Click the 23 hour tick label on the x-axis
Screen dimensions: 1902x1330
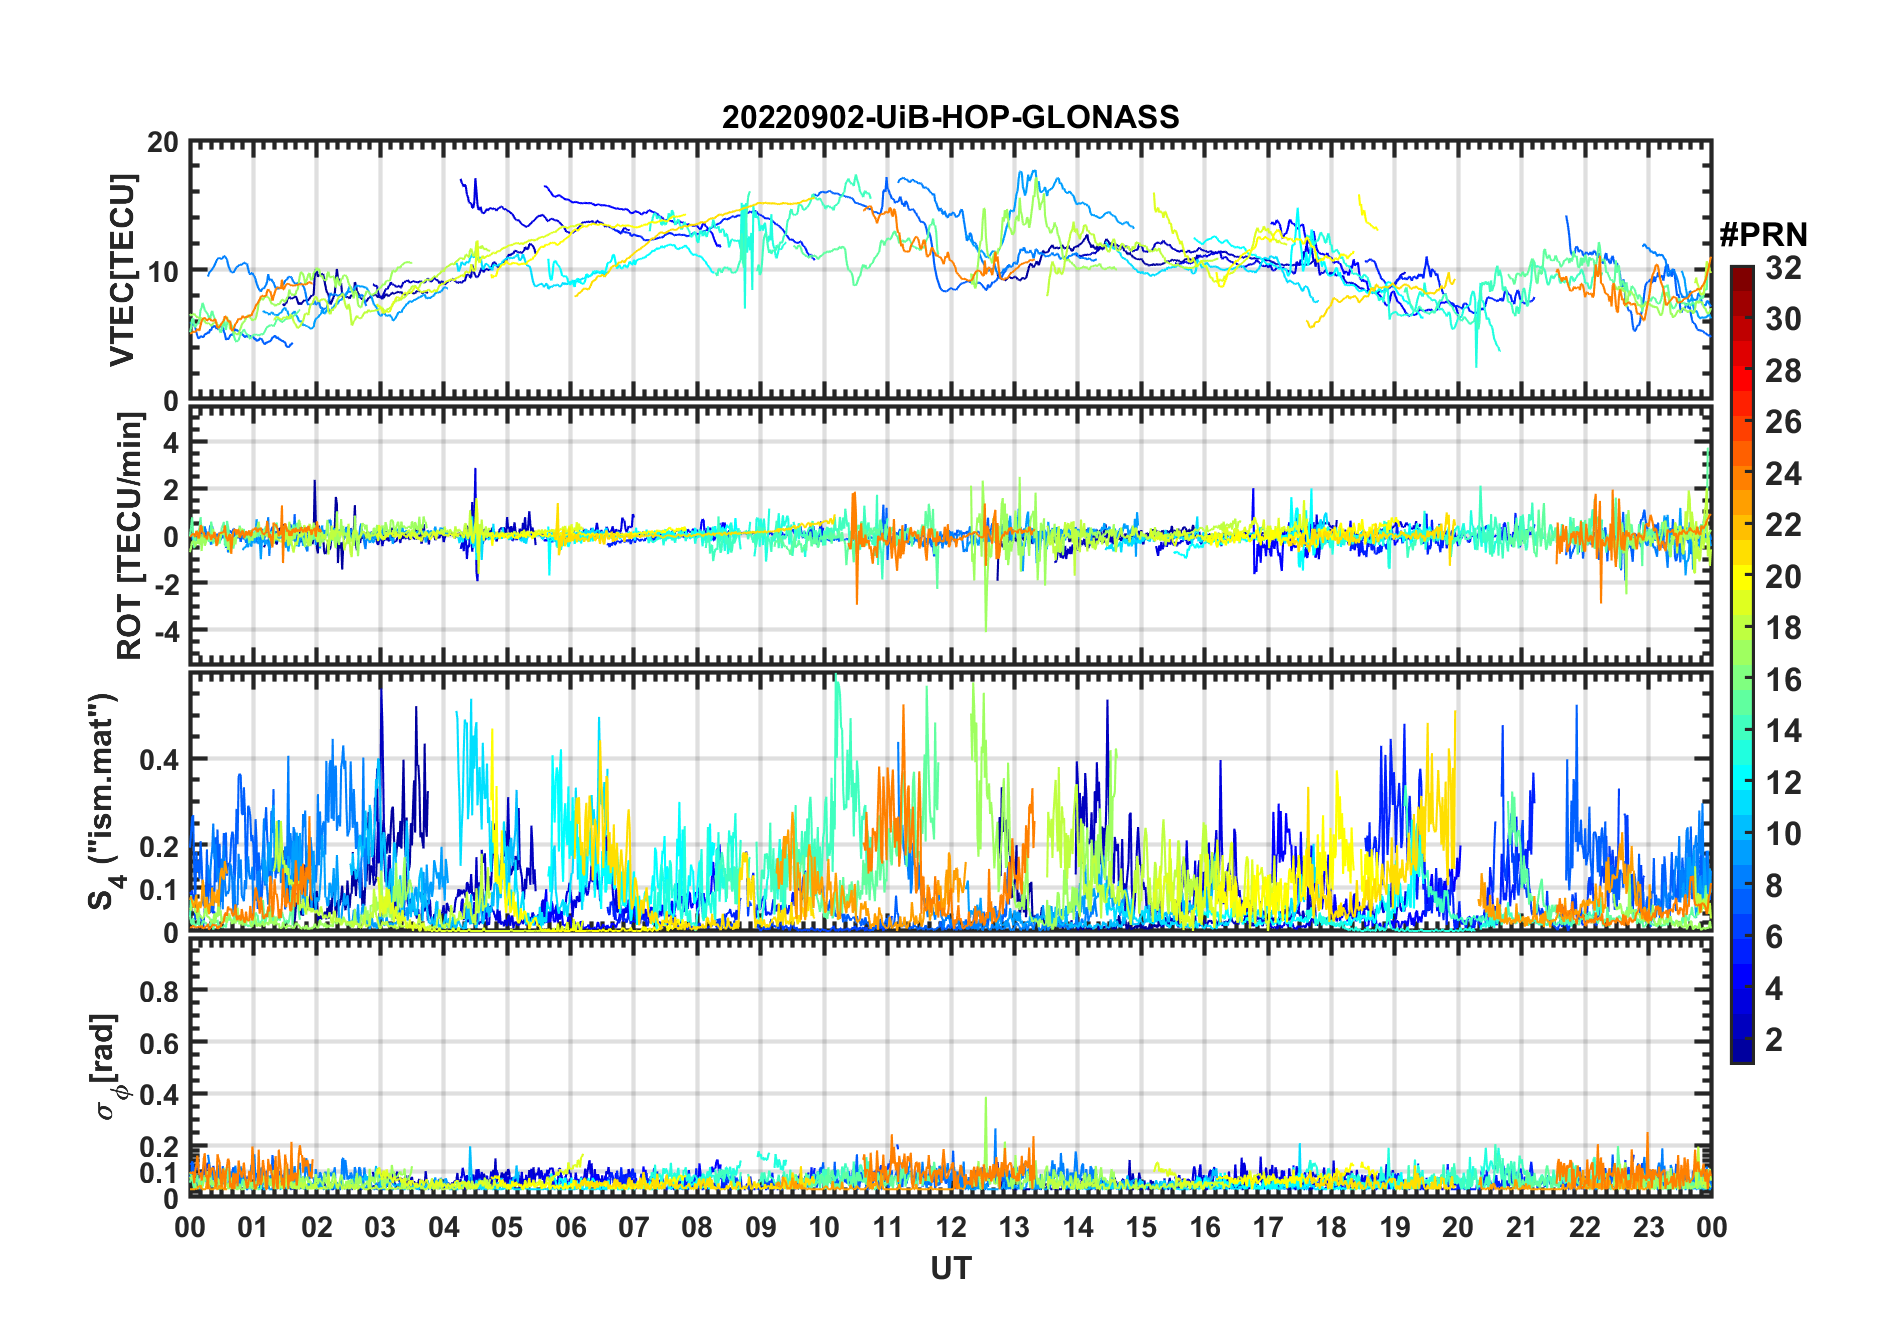click(1648, 1227)
